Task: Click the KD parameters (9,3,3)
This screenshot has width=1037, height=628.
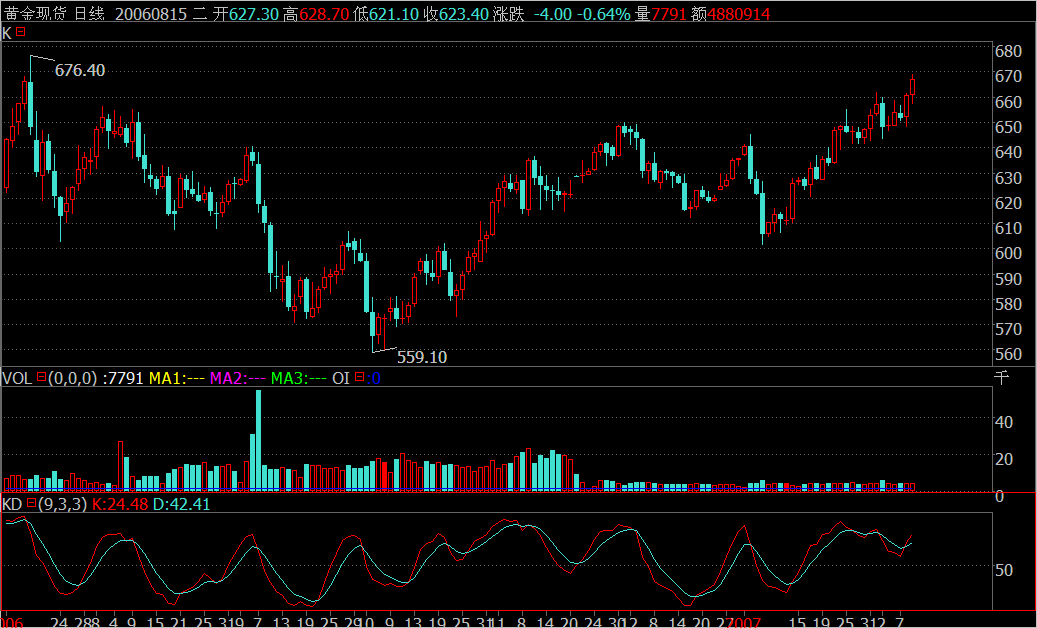Action: [x=62, y=504]
